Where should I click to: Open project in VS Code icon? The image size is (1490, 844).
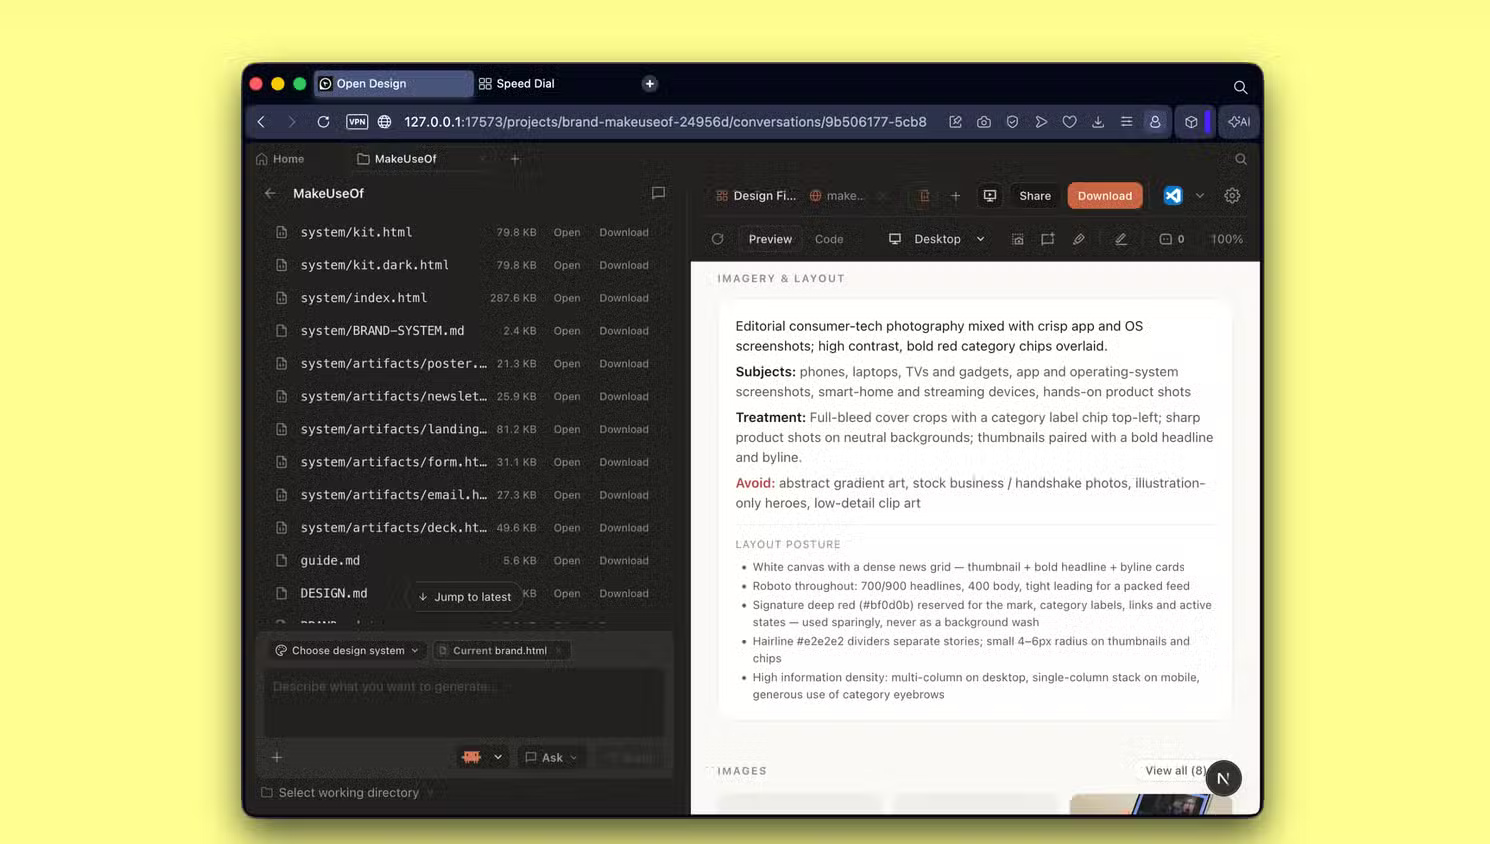(1173, 196)
